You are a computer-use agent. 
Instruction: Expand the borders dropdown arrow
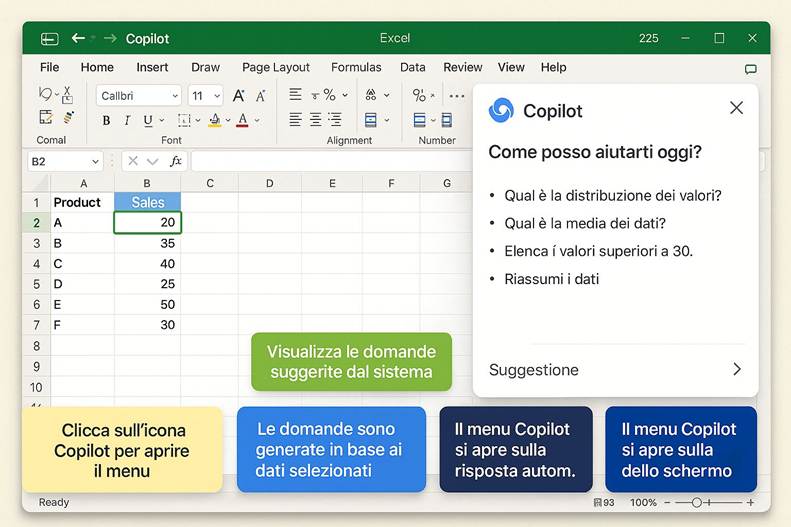click(x=198, y=121)
